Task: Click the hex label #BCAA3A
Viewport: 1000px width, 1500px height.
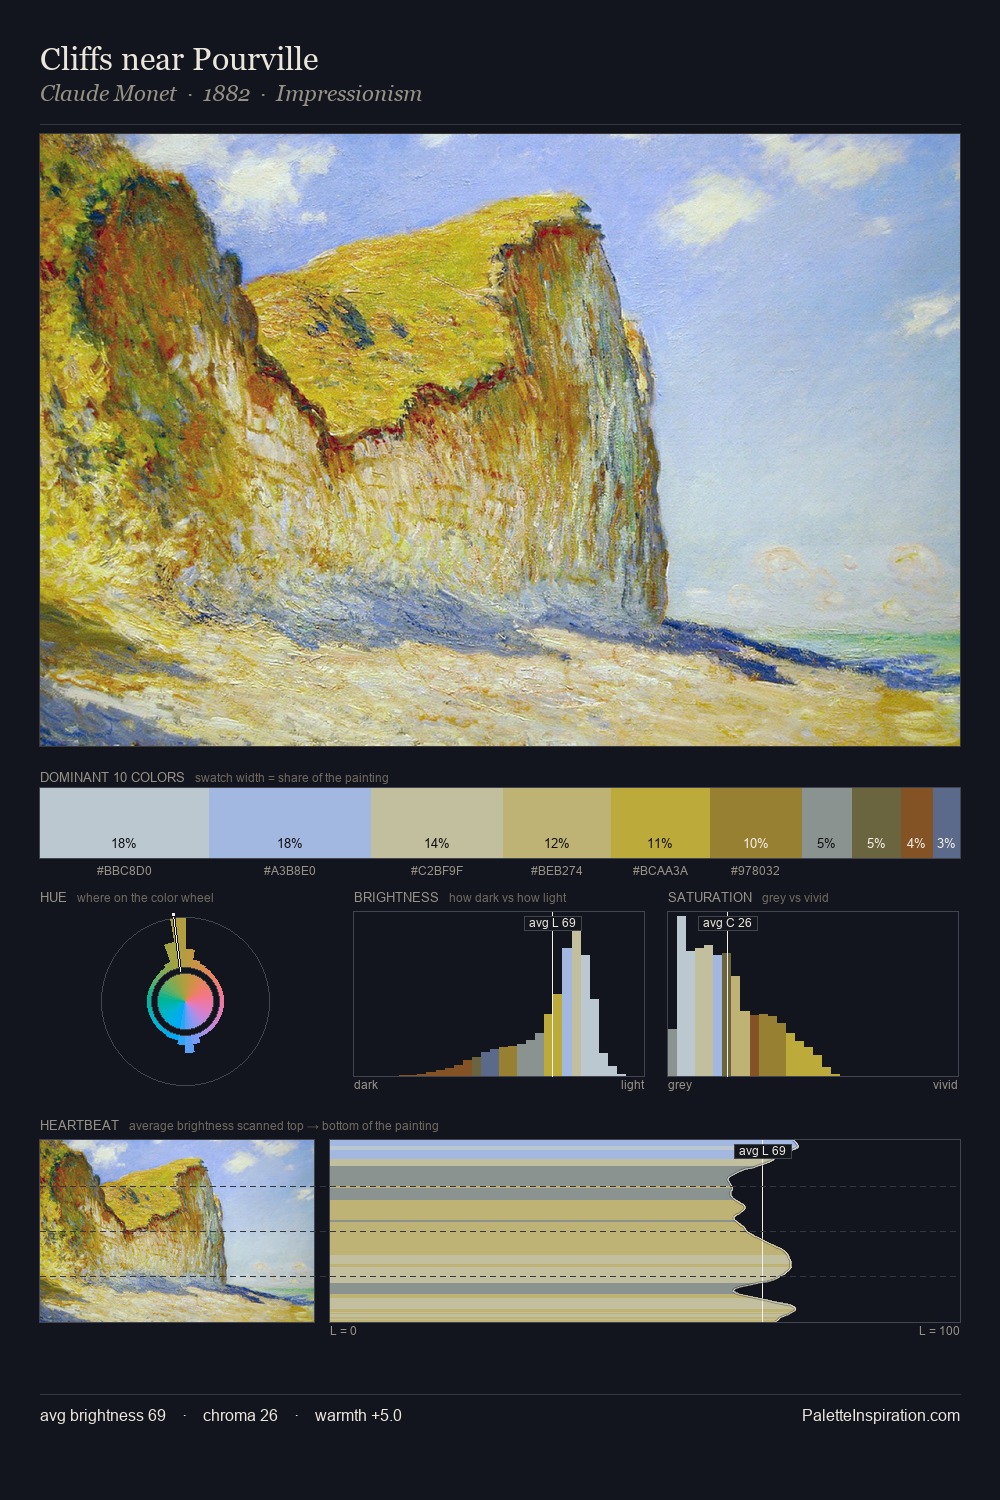Action: 660,871
